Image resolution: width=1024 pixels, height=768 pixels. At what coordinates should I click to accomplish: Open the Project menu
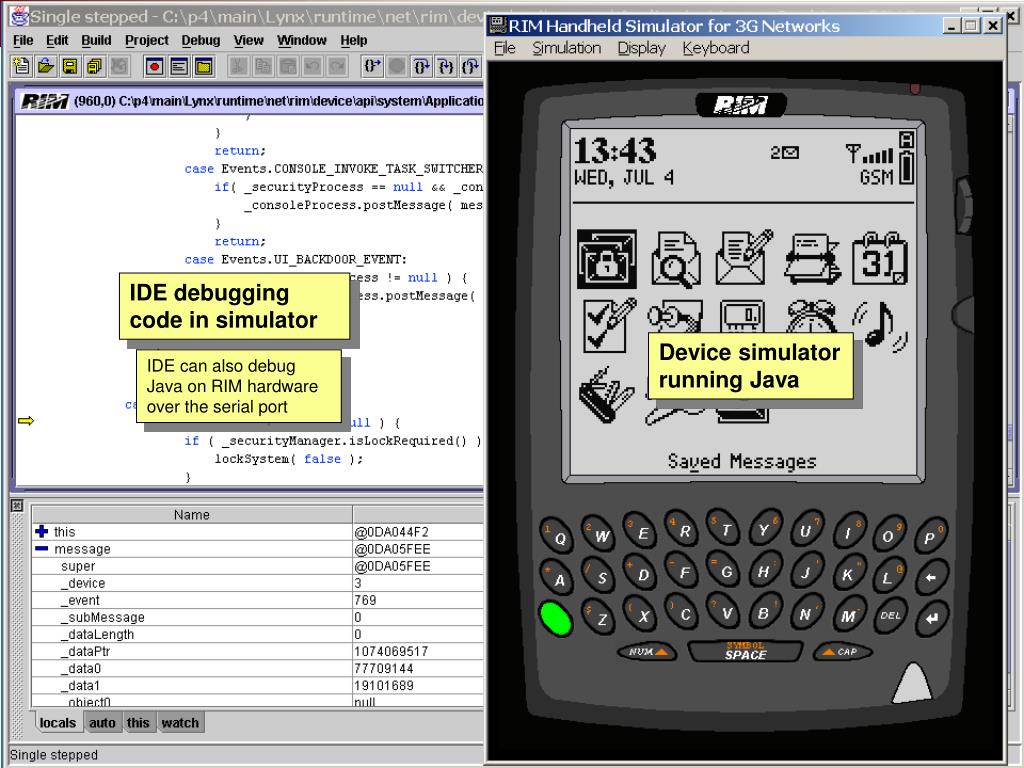coord(147,40)
